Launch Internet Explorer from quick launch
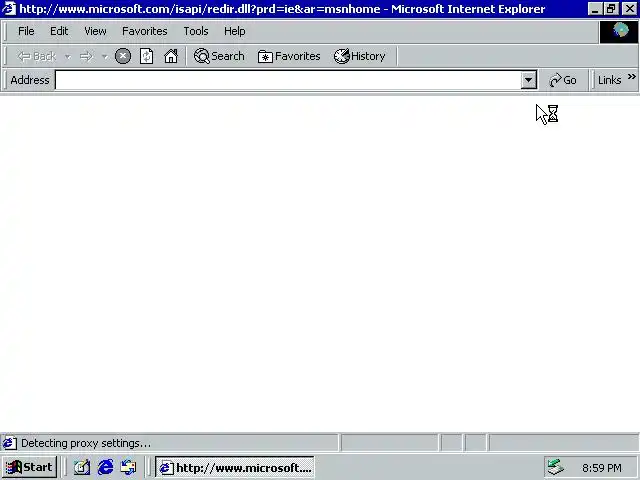The width and height of the screenshot is (640, 480). point(105,467)
